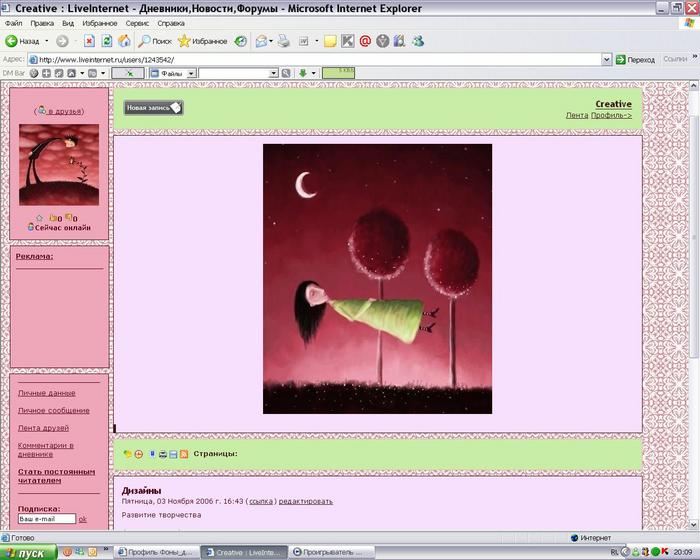Click the girl floating artwork image
Image resolution: width=700 pixels, height=560 pixels.
point(377,278)
